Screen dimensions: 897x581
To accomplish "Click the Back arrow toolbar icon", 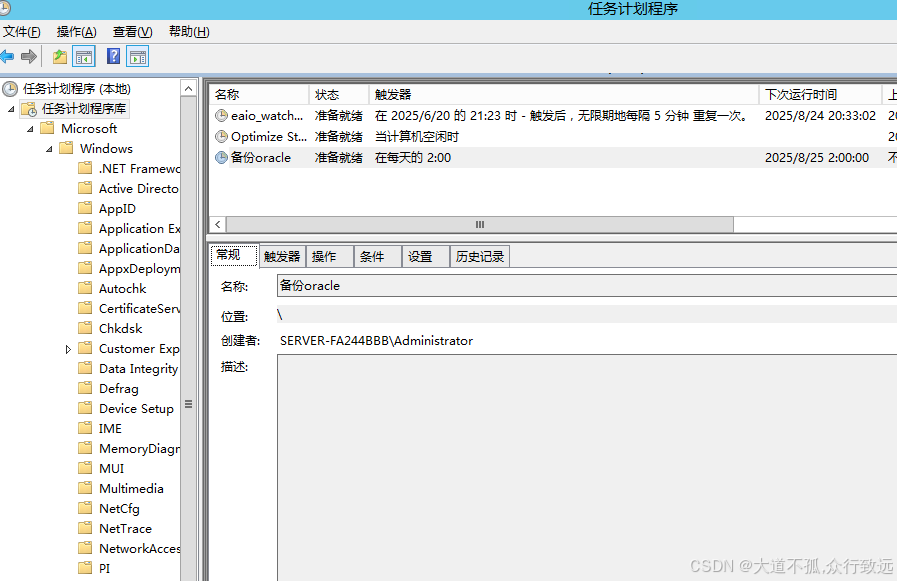I will 7,57.
